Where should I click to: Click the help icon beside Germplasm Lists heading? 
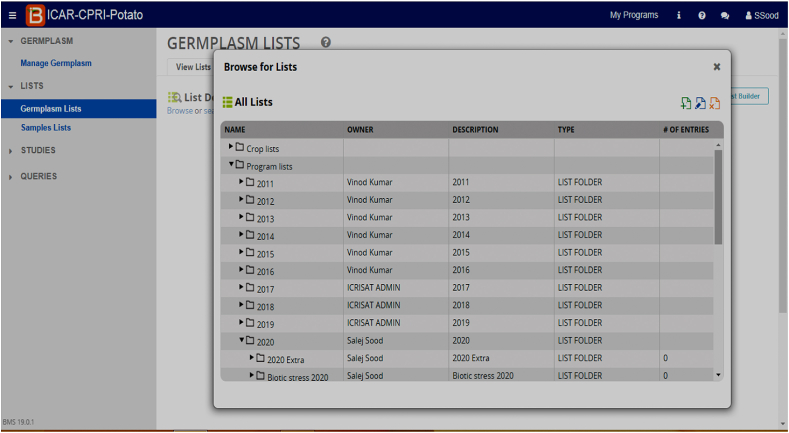(325, 42)
